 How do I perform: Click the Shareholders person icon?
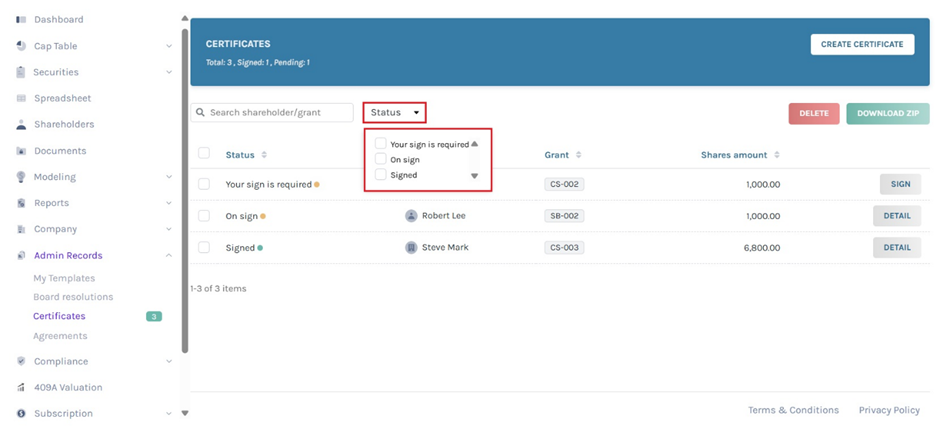(x=21, y=125)
